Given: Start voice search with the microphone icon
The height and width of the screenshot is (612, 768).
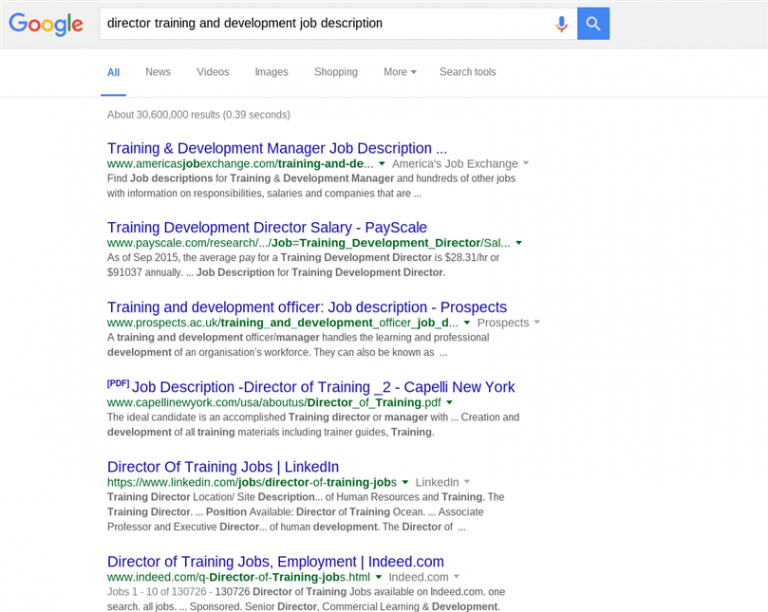Looking at the screenshot, I should (x=561, y=24).
